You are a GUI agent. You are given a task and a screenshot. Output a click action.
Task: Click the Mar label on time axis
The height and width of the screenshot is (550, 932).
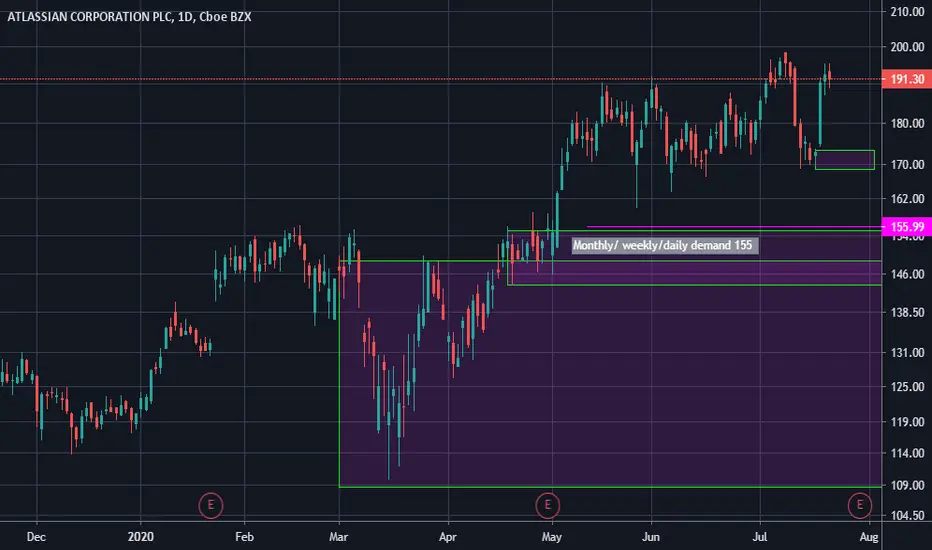pos(338,537)
